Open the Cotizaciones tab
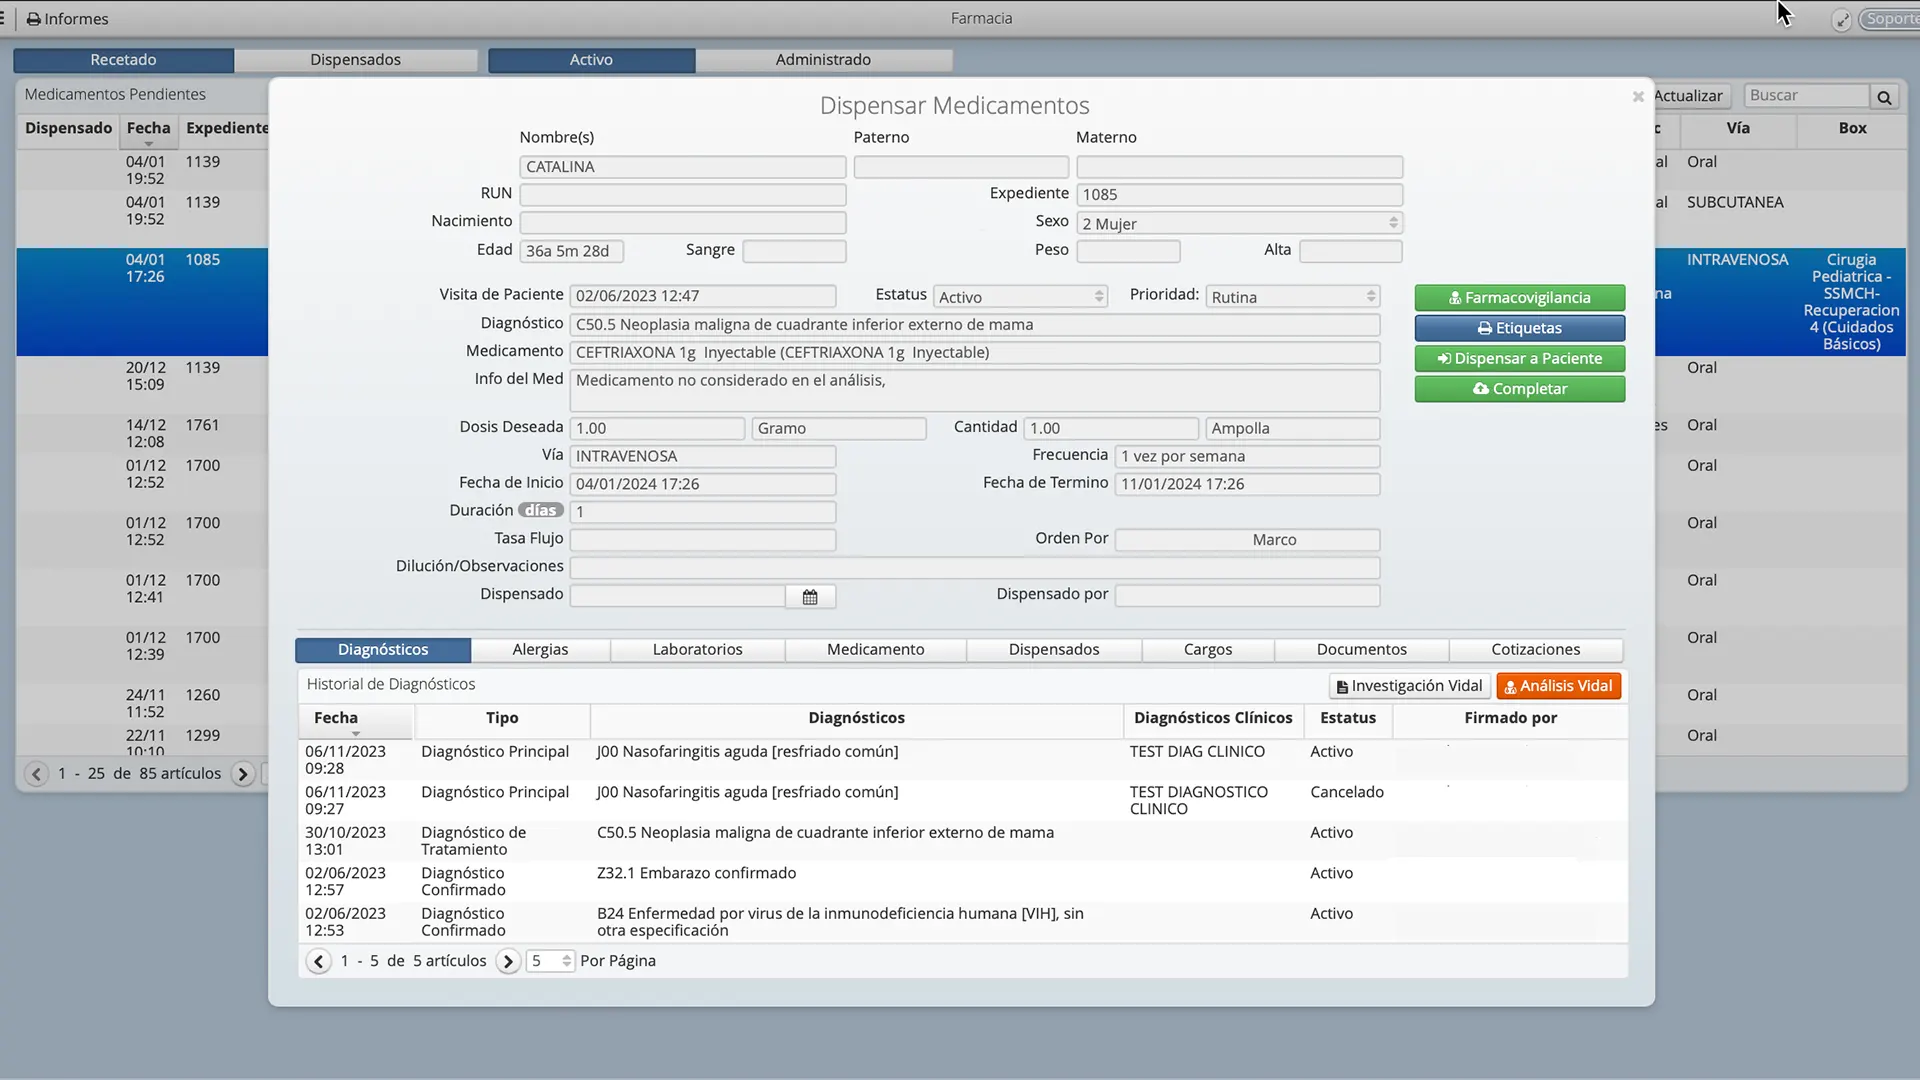Screen dimensions: 1920x1080 tap(1536, 650)
